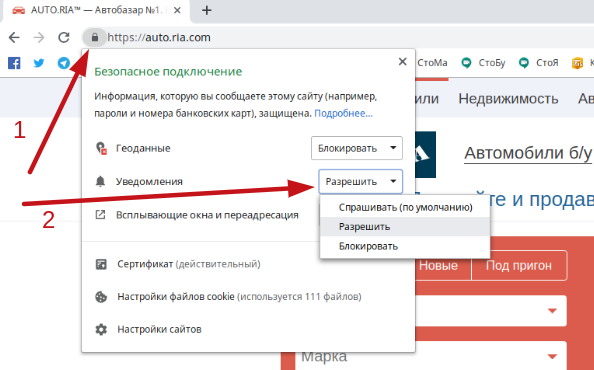594x370 pixels.
Task: Select the AUTO.RIA browser tab
Action: (x=95, y=11)
